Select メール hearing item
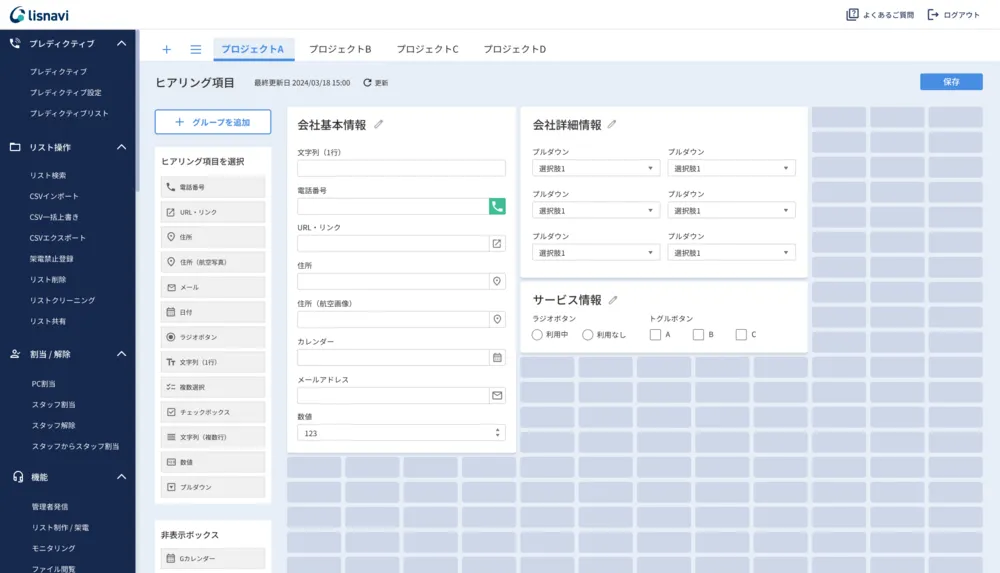Image resolution: width=1000 pixels, height=573 pixels. tap(213, 287)
